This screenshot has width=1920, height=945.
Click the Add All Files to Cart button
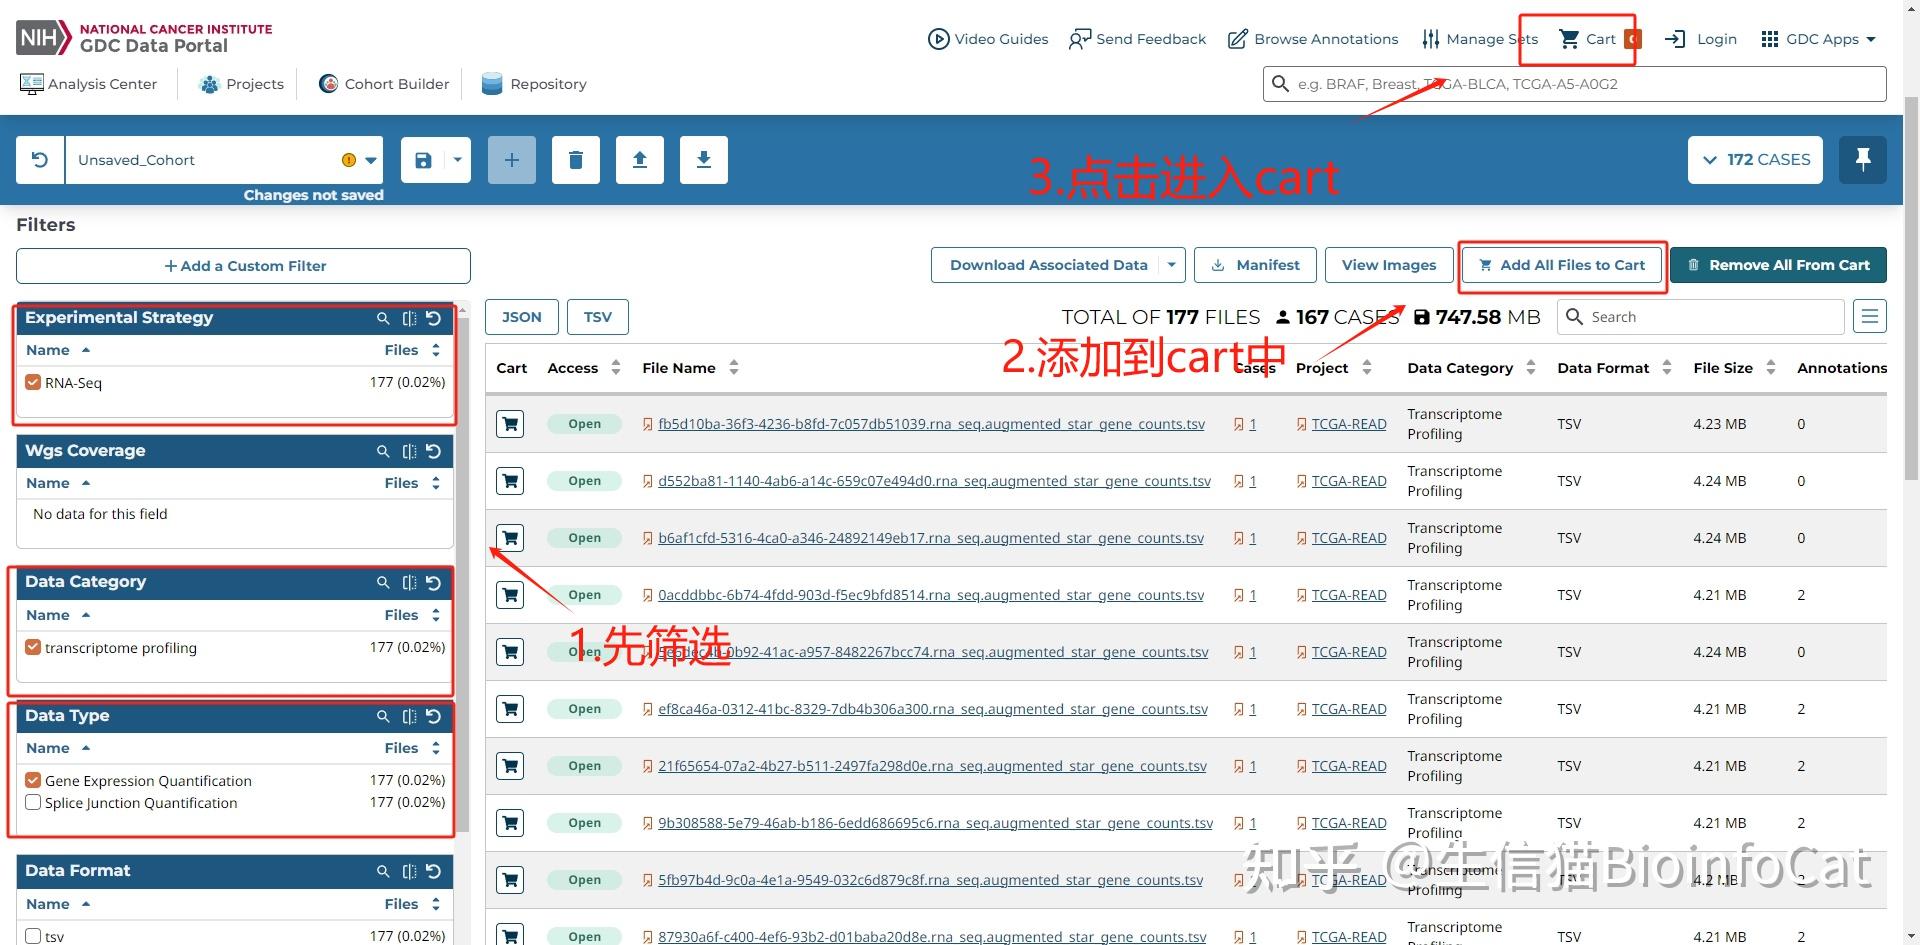[x=1561, y=264]
